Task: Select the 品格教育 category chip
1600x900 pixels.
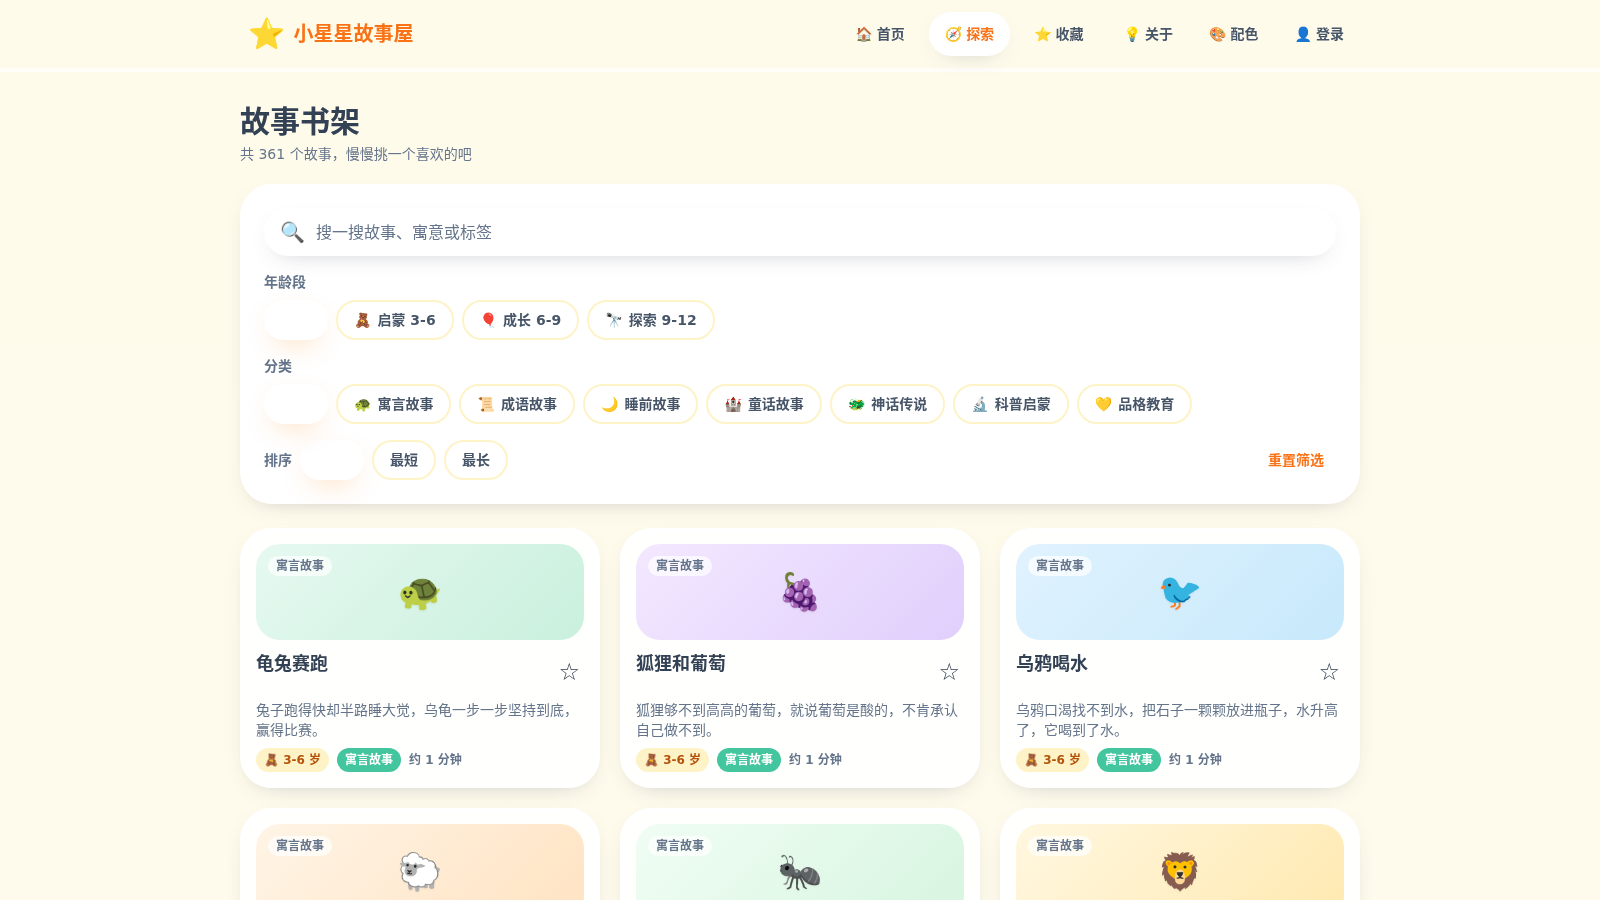Action: coord(1134,404)
